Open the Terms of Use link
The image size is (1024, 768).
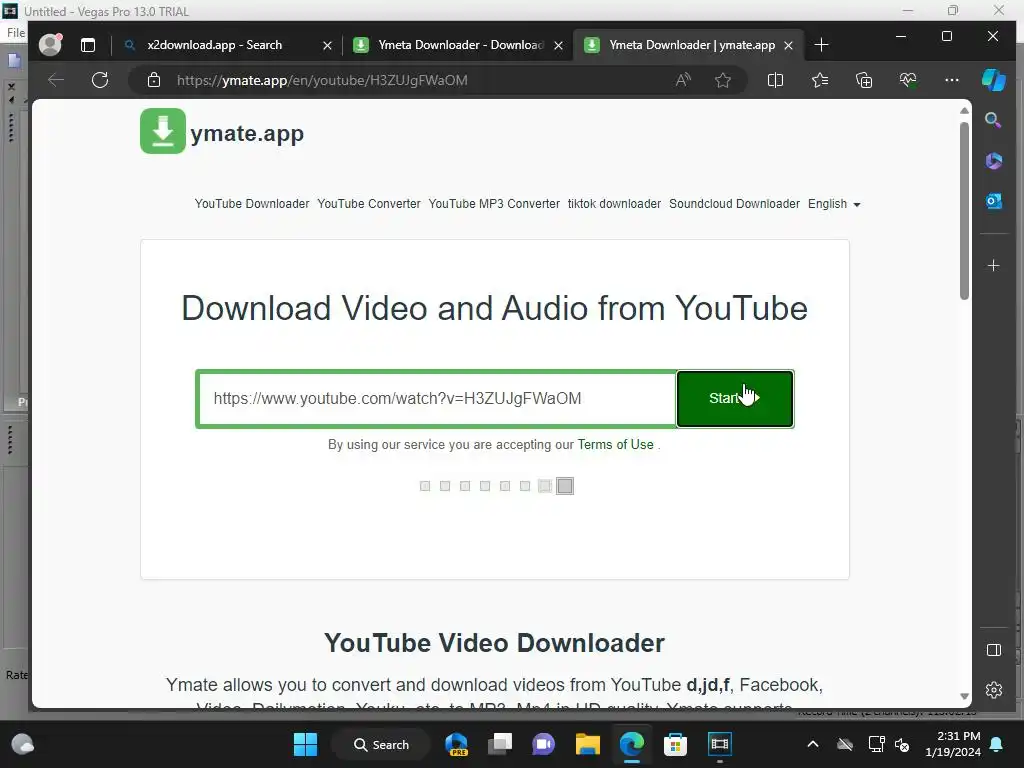click(x=615, y=445)
